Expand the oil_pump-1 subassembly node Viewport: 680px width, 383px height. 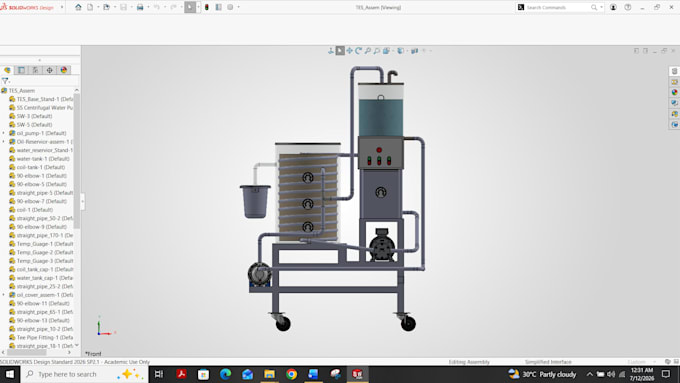pos(4,133)
